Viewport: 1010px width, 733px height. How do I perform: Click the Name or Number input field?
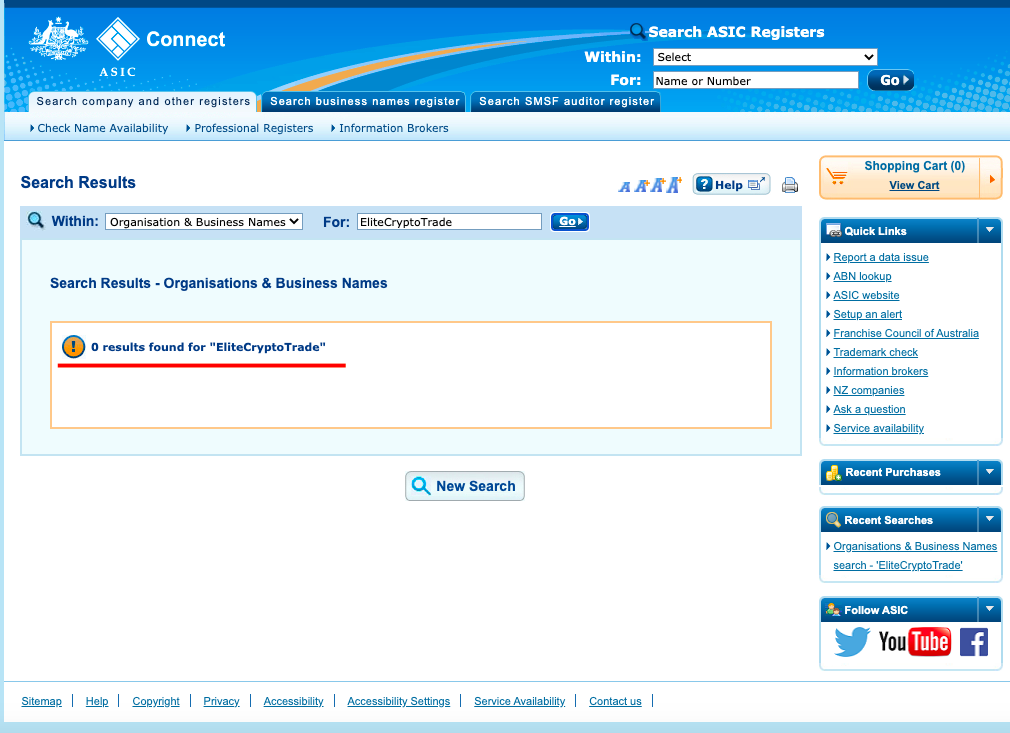tap(756, 81)
